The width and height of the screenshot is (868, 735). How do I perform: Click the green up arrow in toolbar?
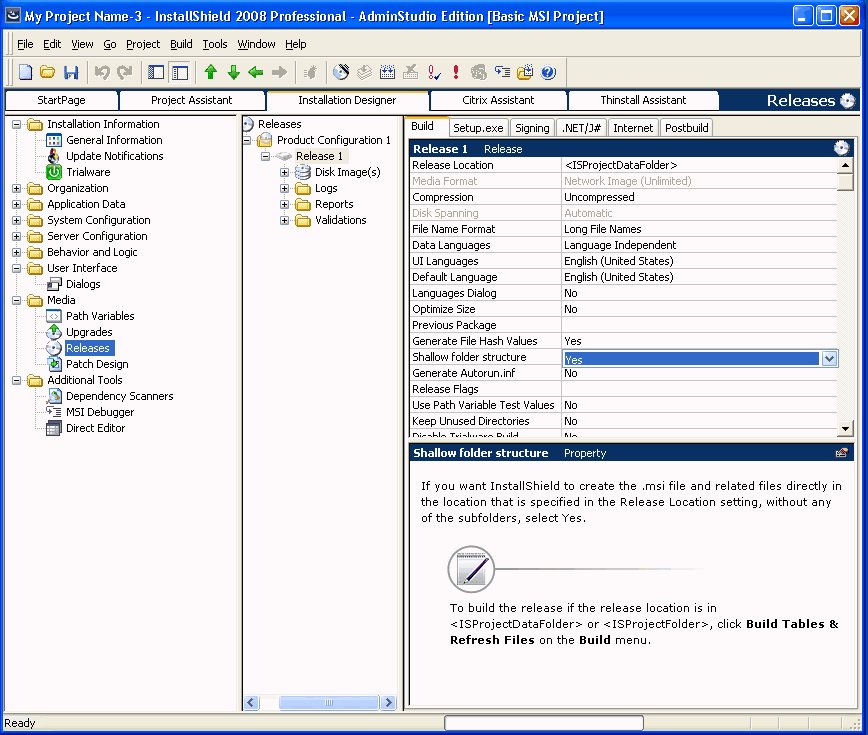210,72
